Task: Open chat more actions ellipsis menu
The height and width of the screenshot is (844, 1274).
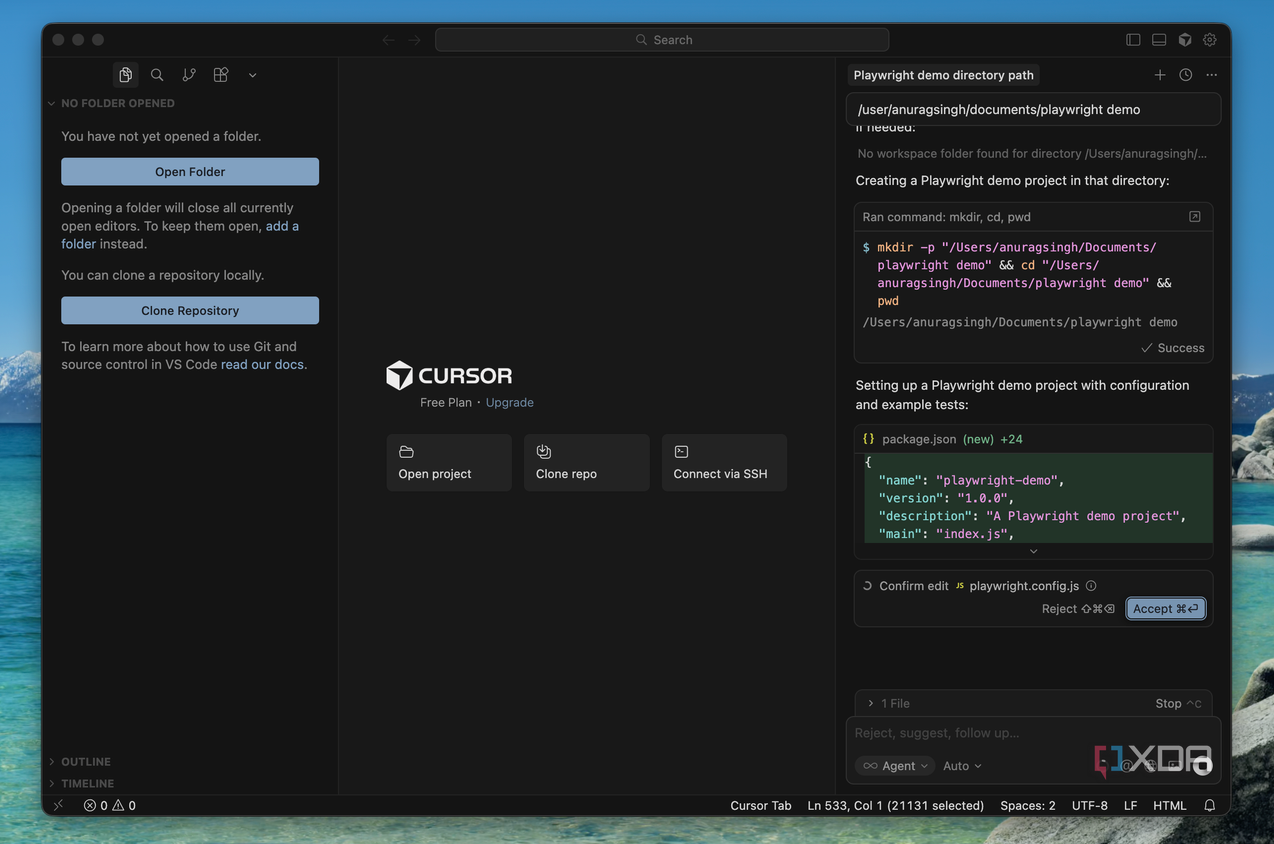Action: pos(1212,75)
